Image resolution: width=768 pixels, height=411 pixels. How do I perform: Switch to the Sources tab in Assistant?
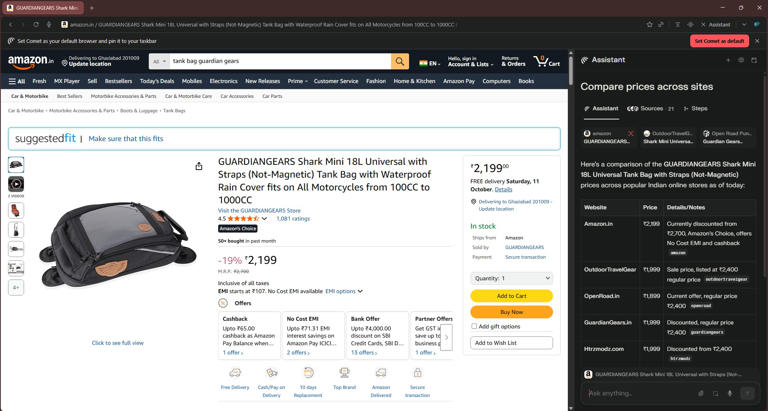[x=651, y=108]
